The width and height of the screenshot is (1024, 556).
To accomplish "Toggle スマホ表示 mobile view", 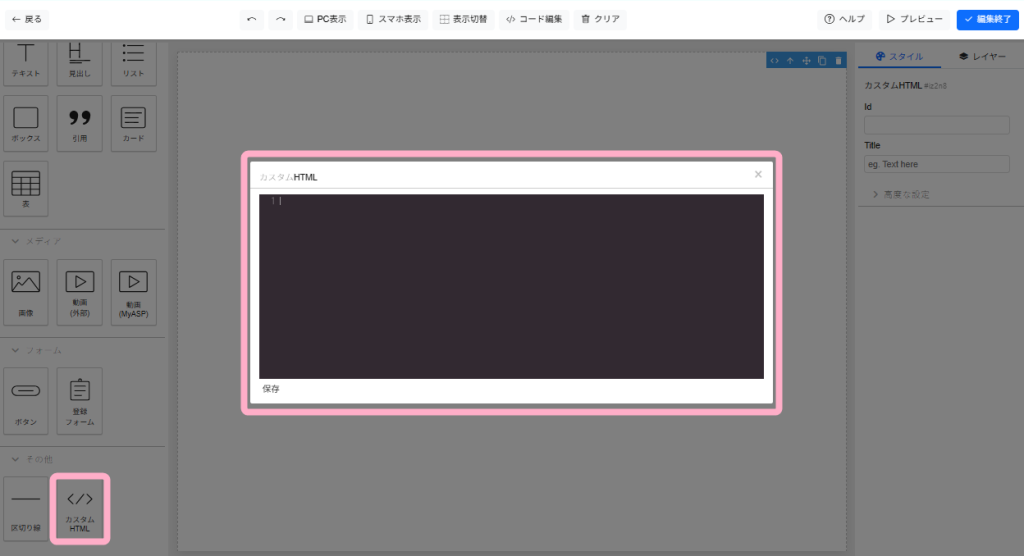I will pyautogui.click(x=392, y=19).
